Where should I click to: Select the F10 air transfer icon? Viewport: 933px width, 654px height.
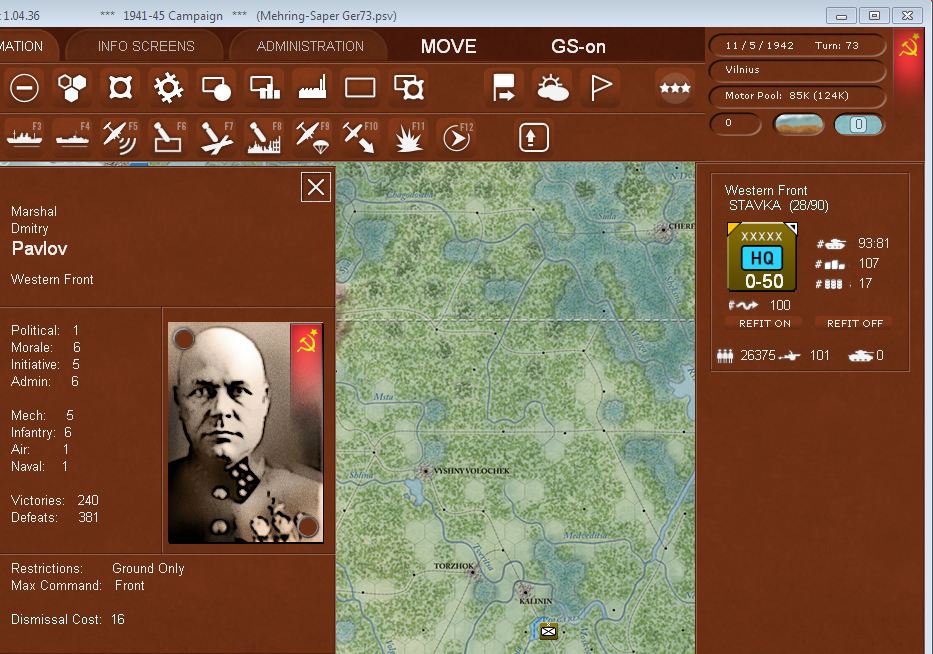click(360, 137)
